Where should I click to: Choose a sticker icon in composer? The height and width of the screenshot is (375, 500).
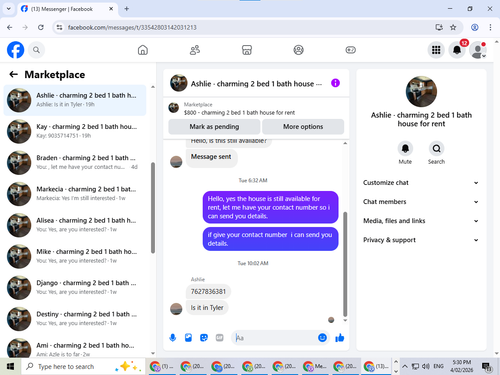[204, 338]
